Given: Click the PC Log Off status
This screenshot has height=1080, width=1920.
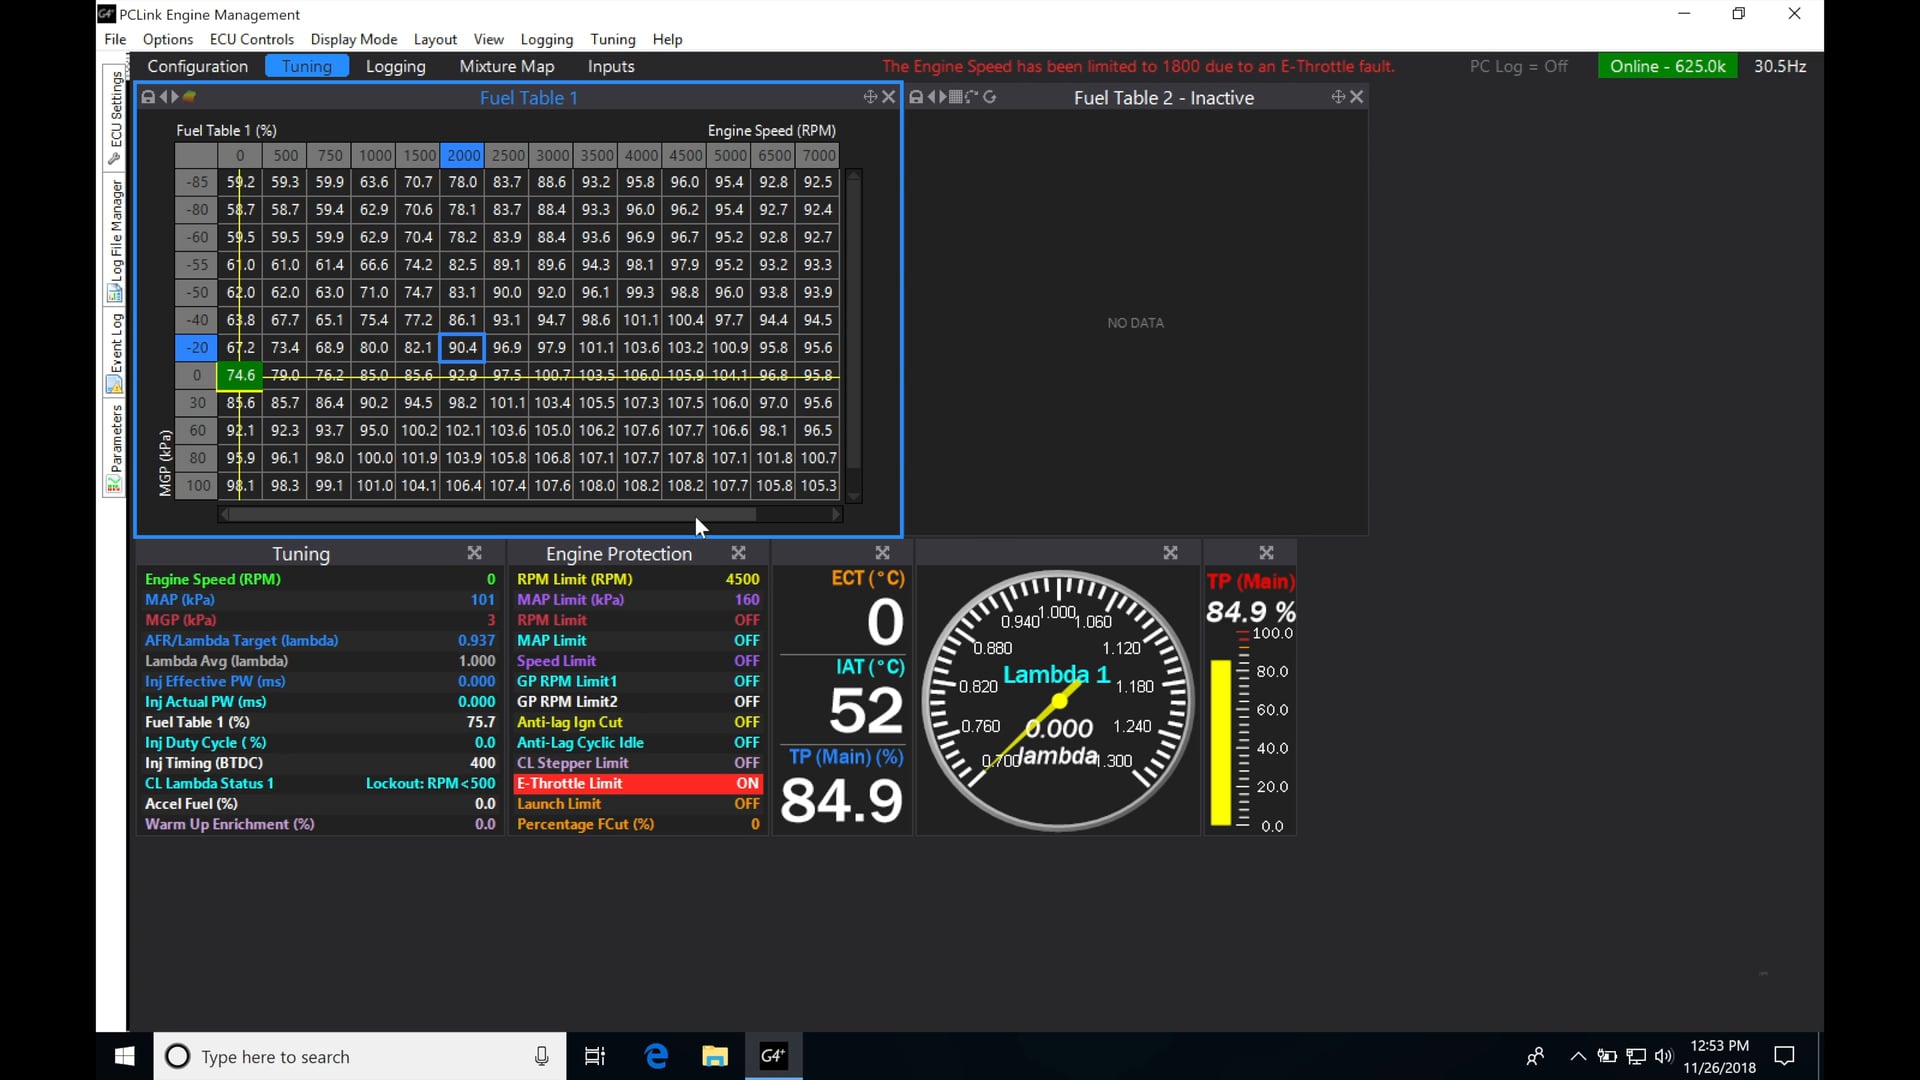Looking at the screenshot, I should point(1518,66).
